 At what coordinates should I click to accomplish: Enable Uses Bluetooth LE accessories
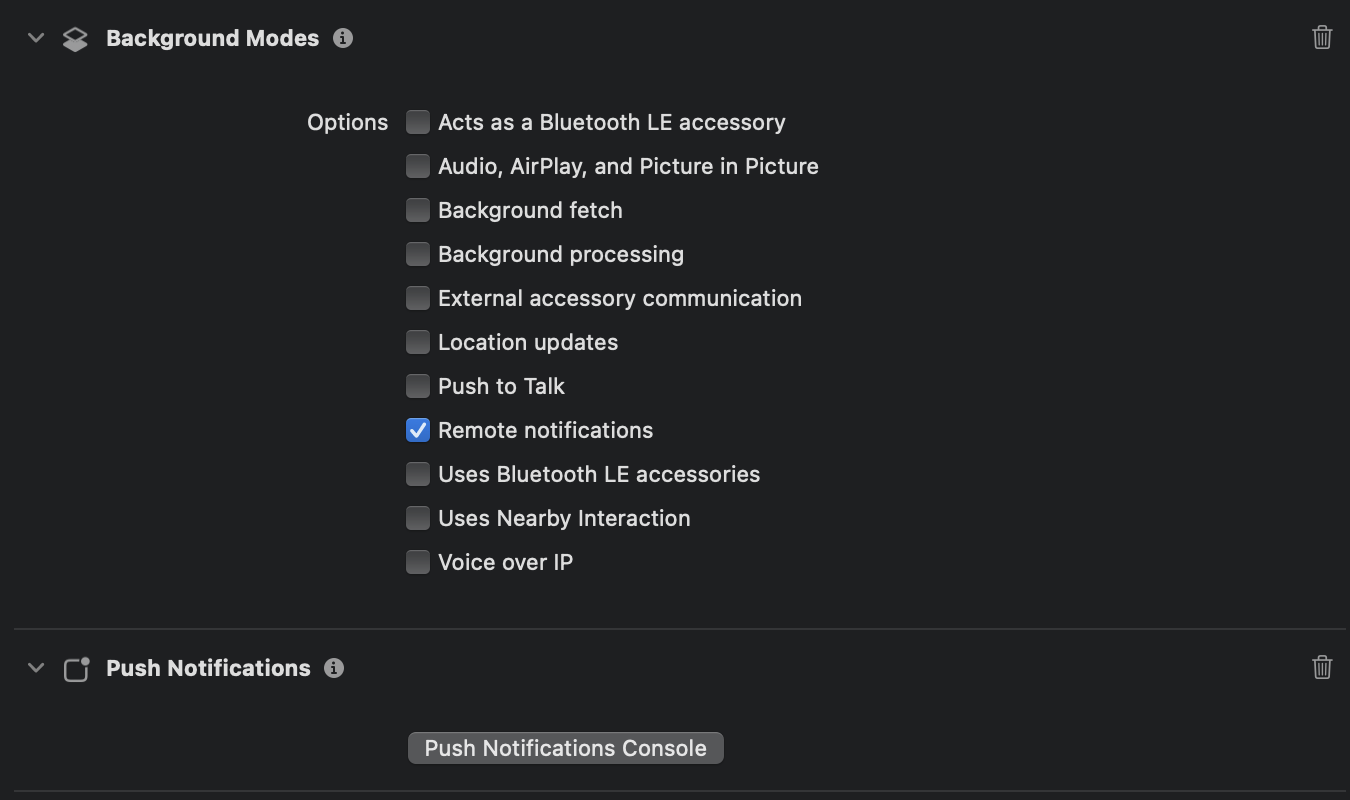(x=418, y=474)
